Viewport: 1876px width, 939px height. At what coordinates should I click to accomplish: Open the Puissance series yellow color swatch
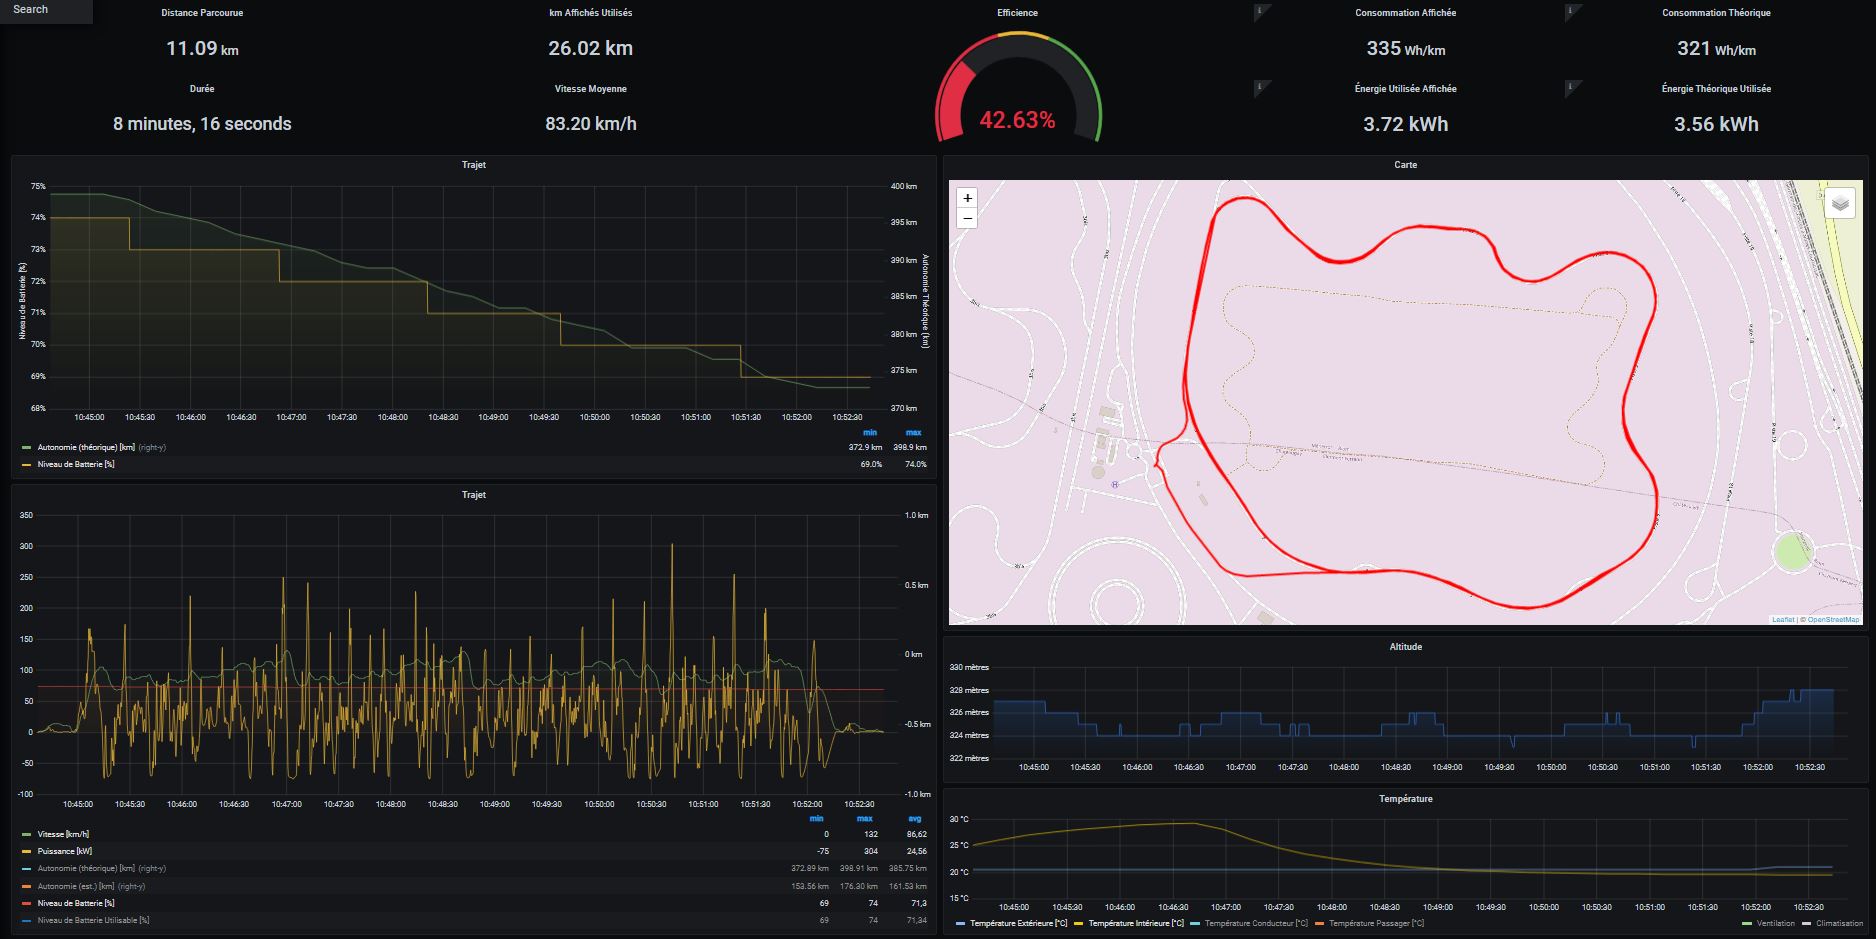coord(26,851)
